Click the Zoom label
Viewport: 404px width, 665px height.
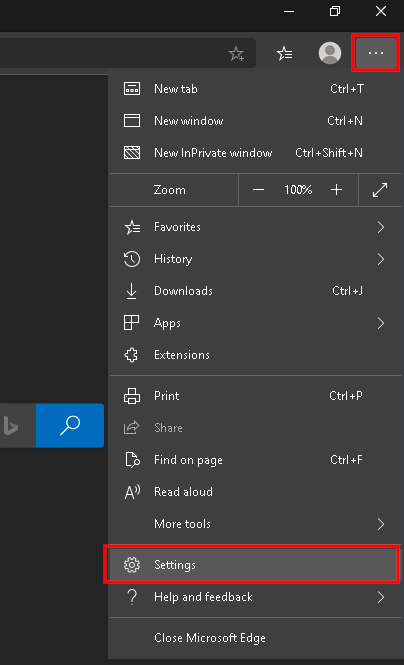(x=170, y=190)
